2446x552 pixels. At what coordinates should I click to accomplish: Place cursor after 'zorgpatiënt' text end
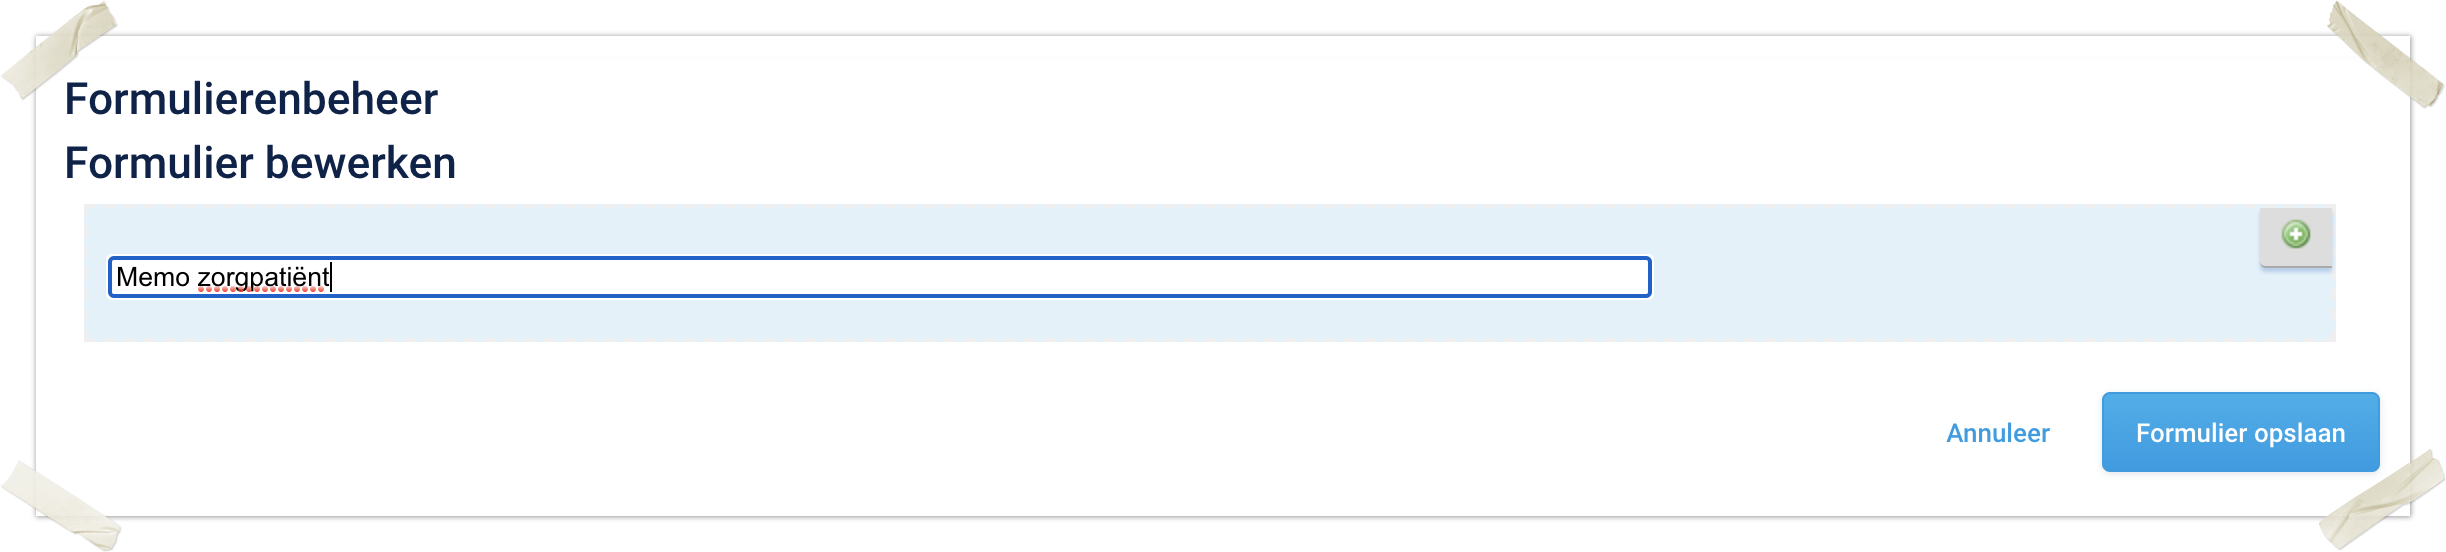click(331, 277)
